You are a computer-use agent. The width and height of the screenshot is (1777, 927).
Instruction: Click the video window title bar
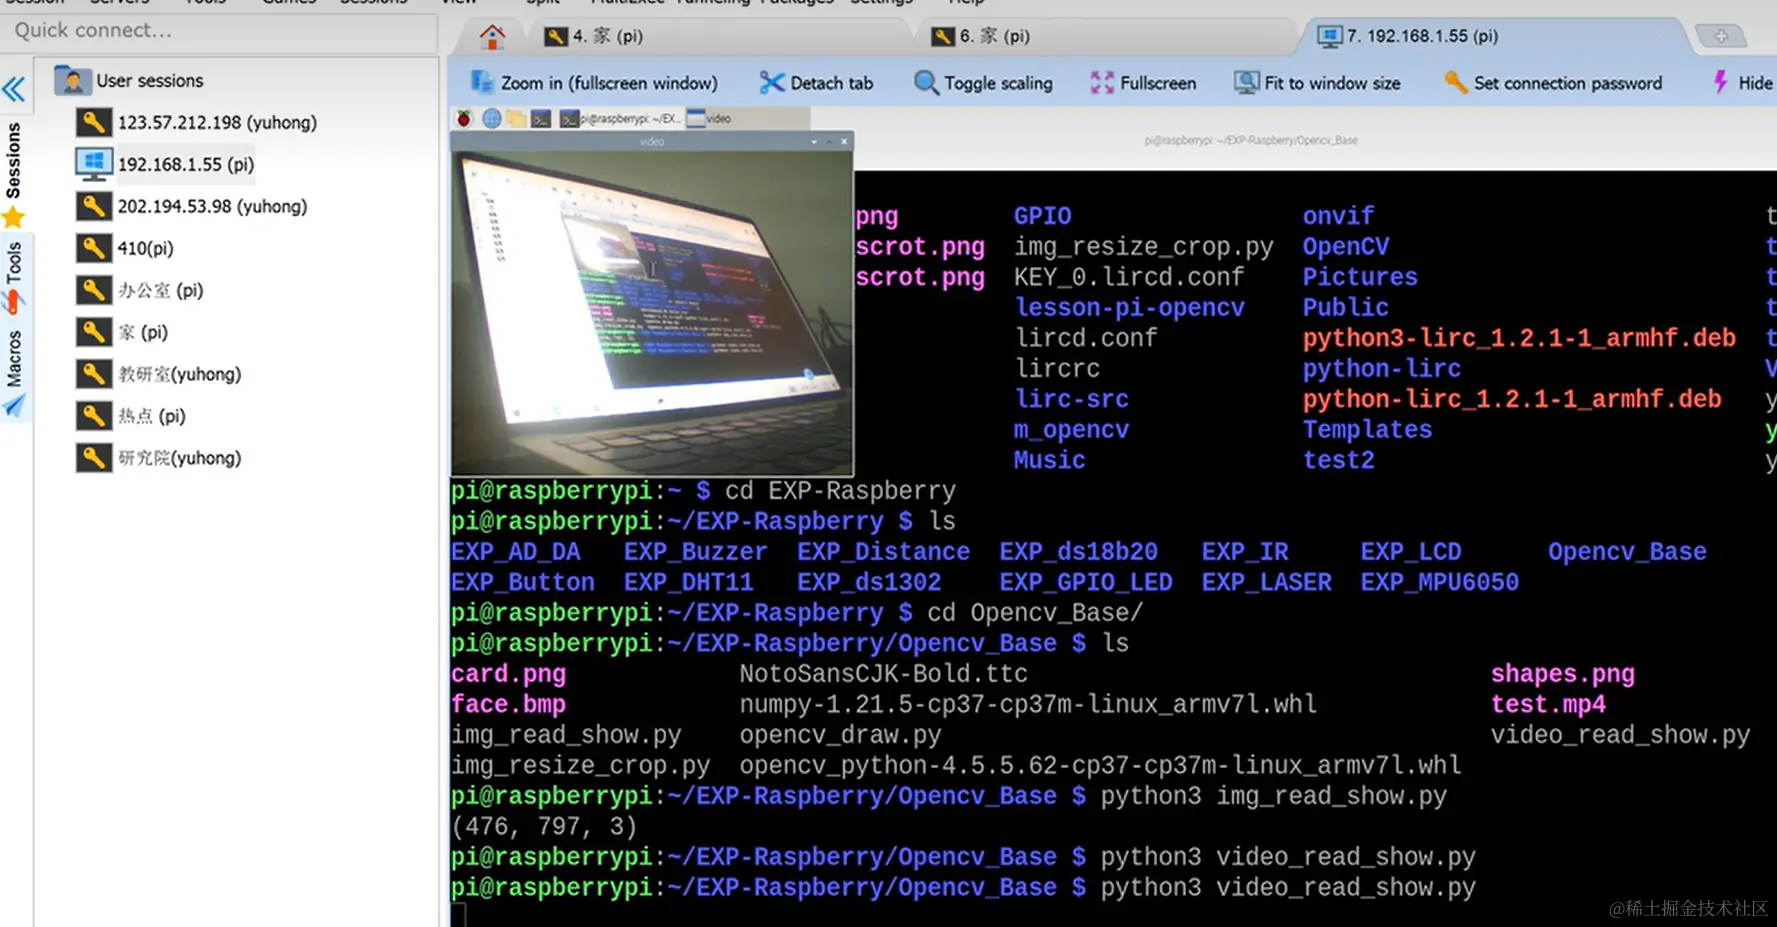(652, 142)
